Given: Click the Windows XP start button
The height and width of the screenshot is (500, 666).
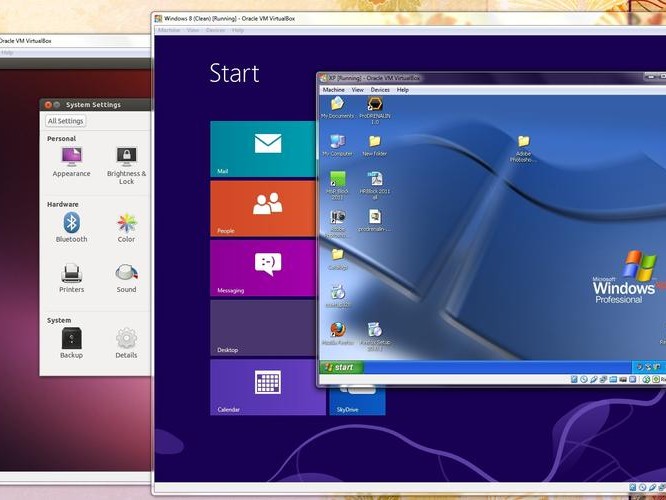Looking at the screenshot, I should [341, 367].
